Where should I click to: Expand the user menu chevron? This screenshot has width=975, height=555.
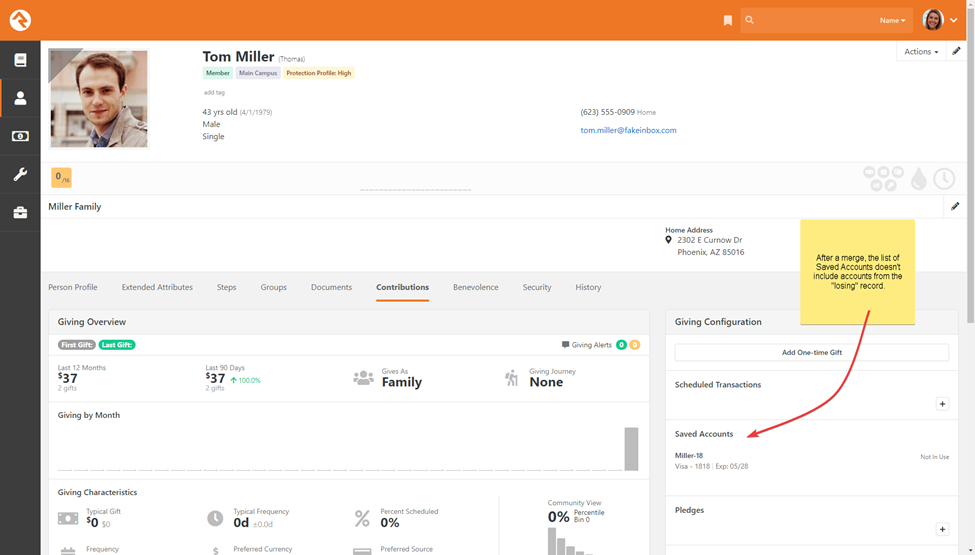tap(953, 21)
